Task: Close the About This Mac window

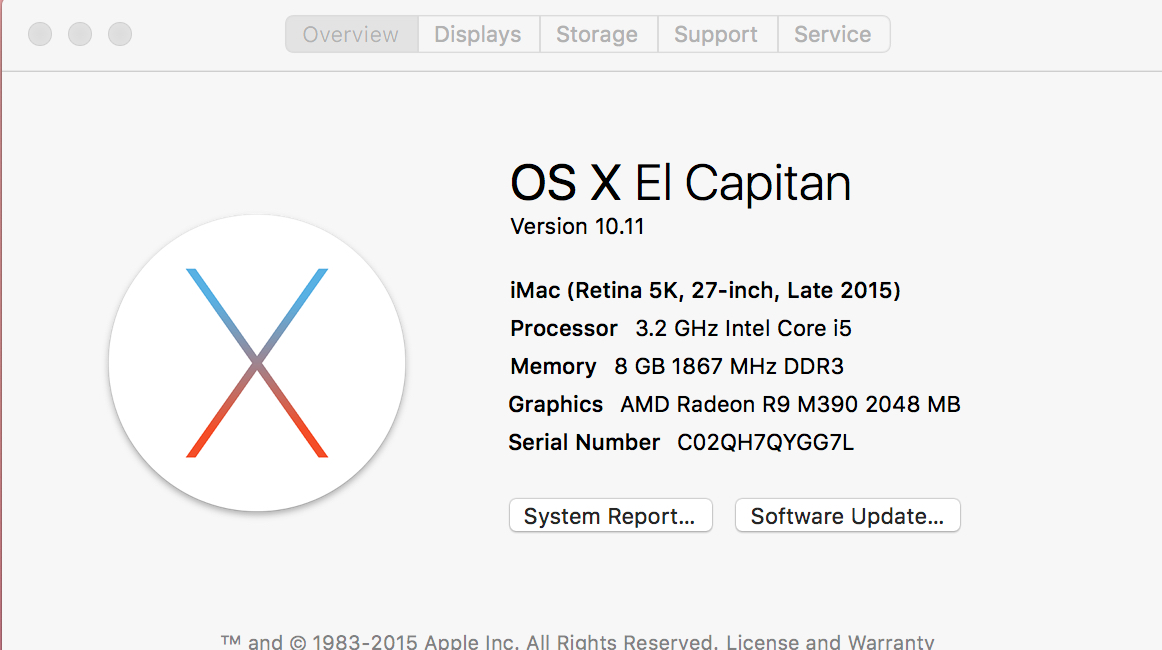Action: pos(40,34)
